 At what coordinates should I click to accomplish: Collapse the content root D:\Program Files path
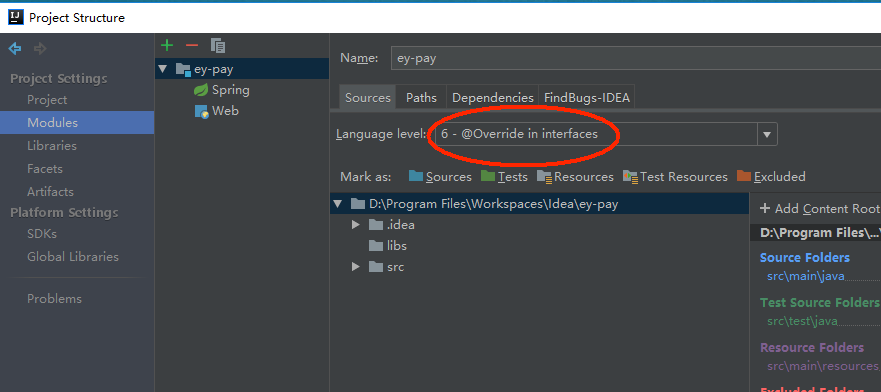pos(338,204)
